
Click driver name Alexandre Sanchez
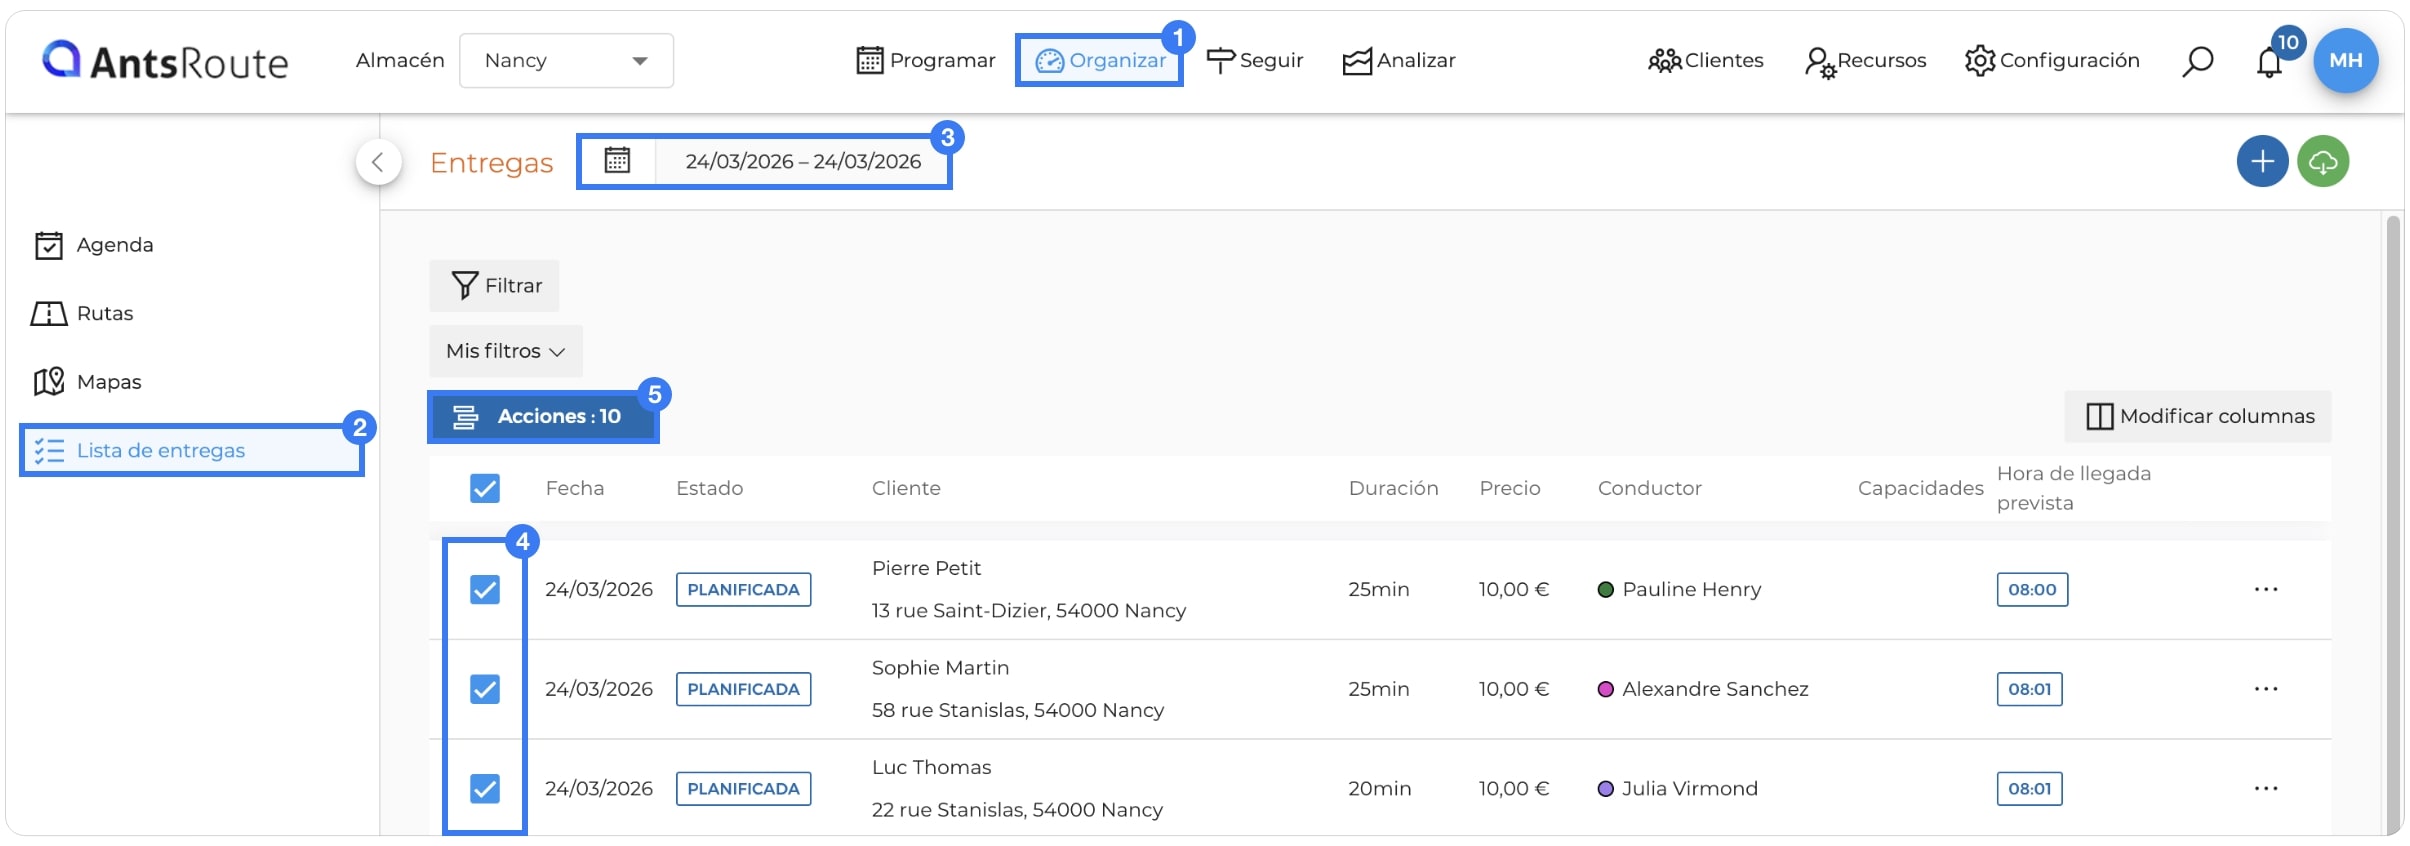(1715, 689)
